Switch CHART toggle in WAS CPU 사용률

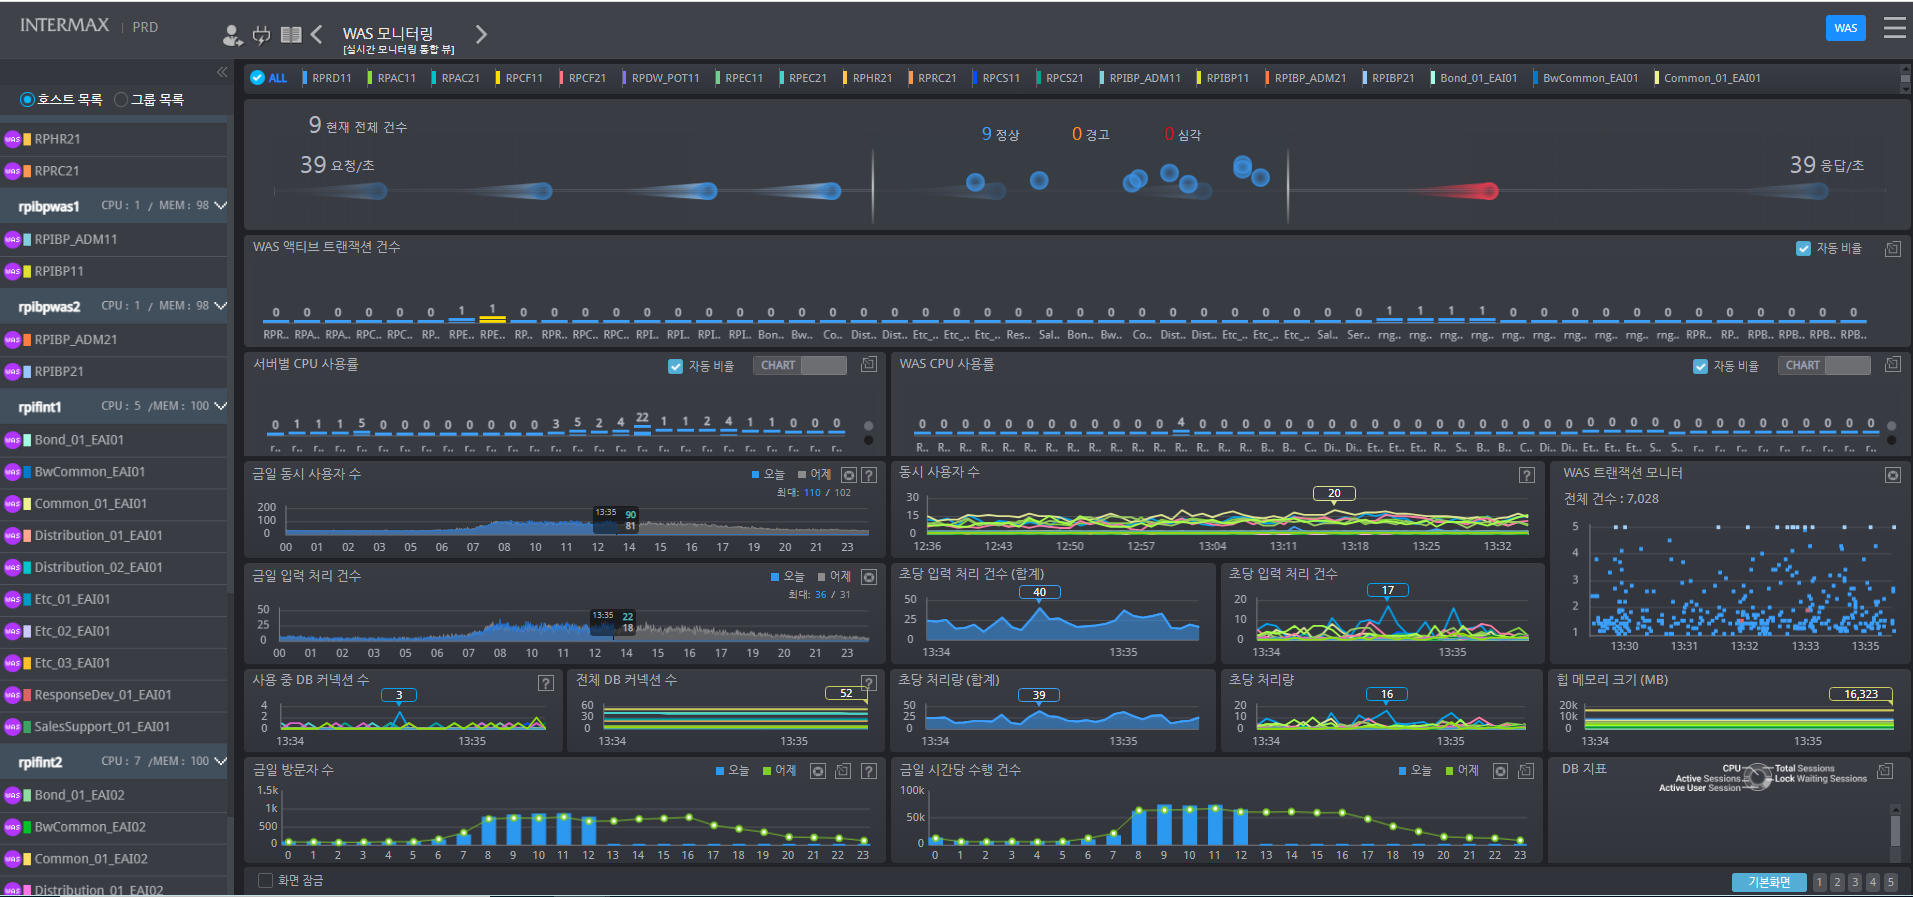1824,365
